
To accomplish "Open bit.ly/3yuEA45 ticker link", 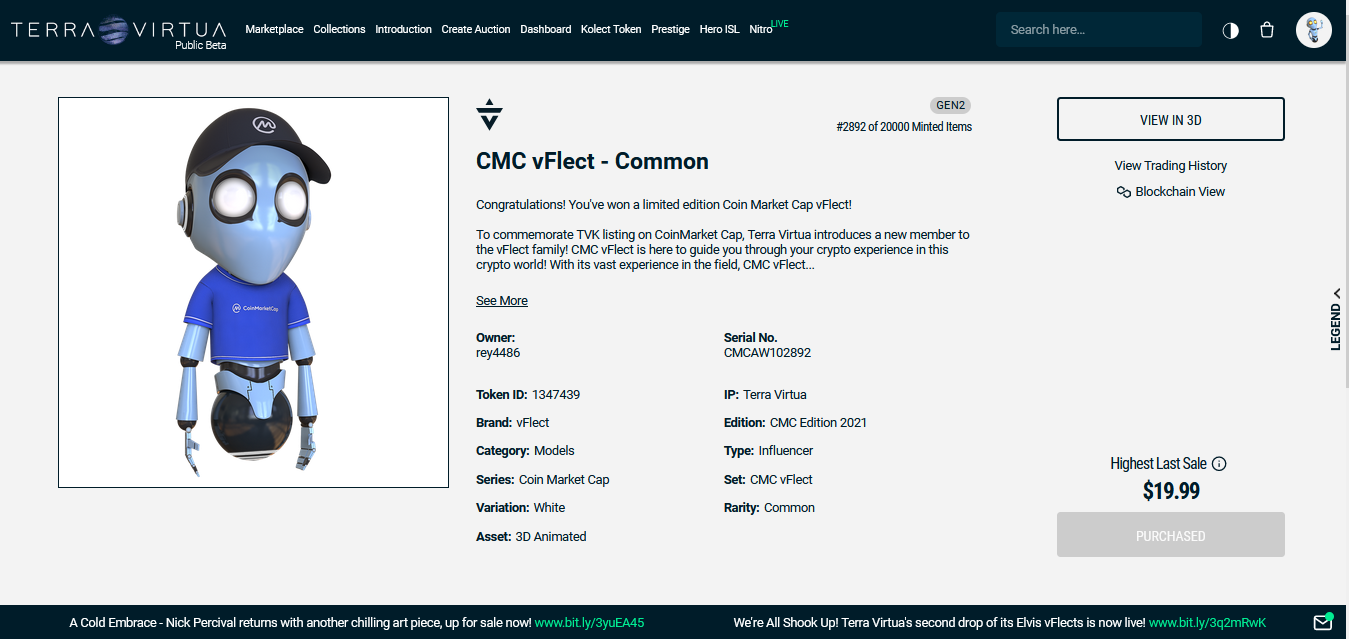I will point(590,622).
